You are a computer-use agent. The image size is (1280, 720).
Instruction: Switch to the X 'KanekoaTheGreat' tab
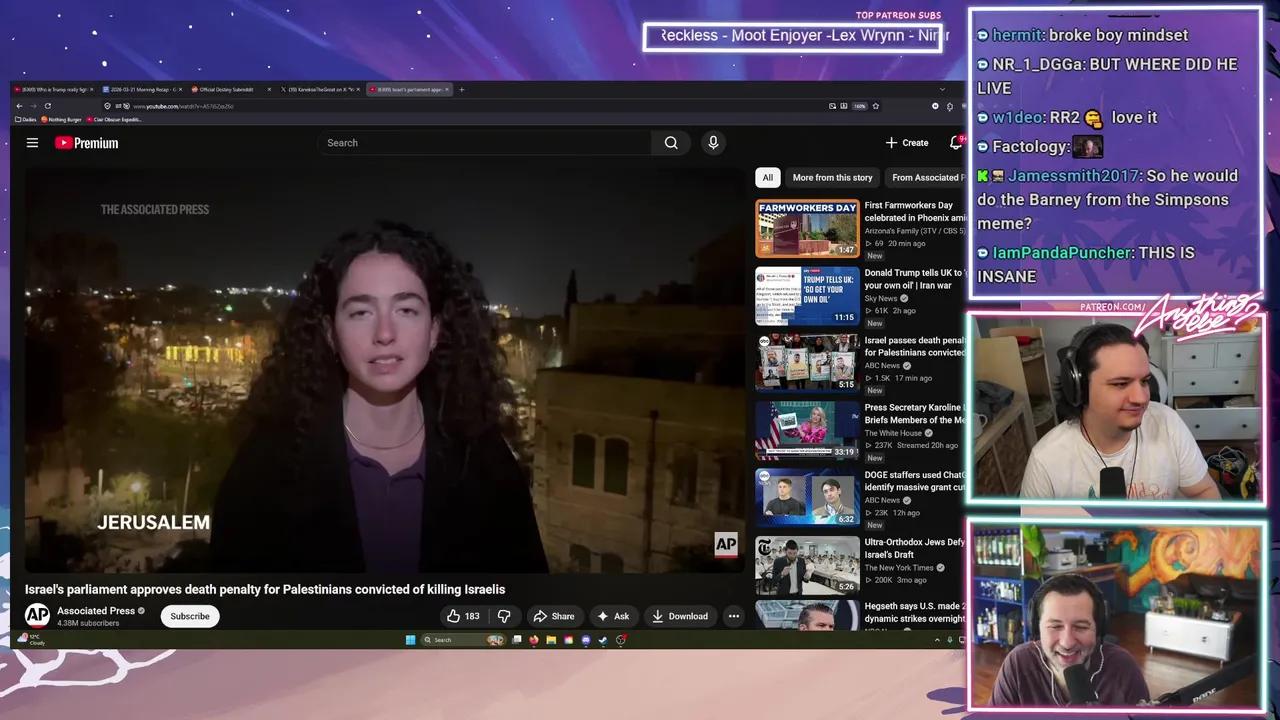[319, 90]
